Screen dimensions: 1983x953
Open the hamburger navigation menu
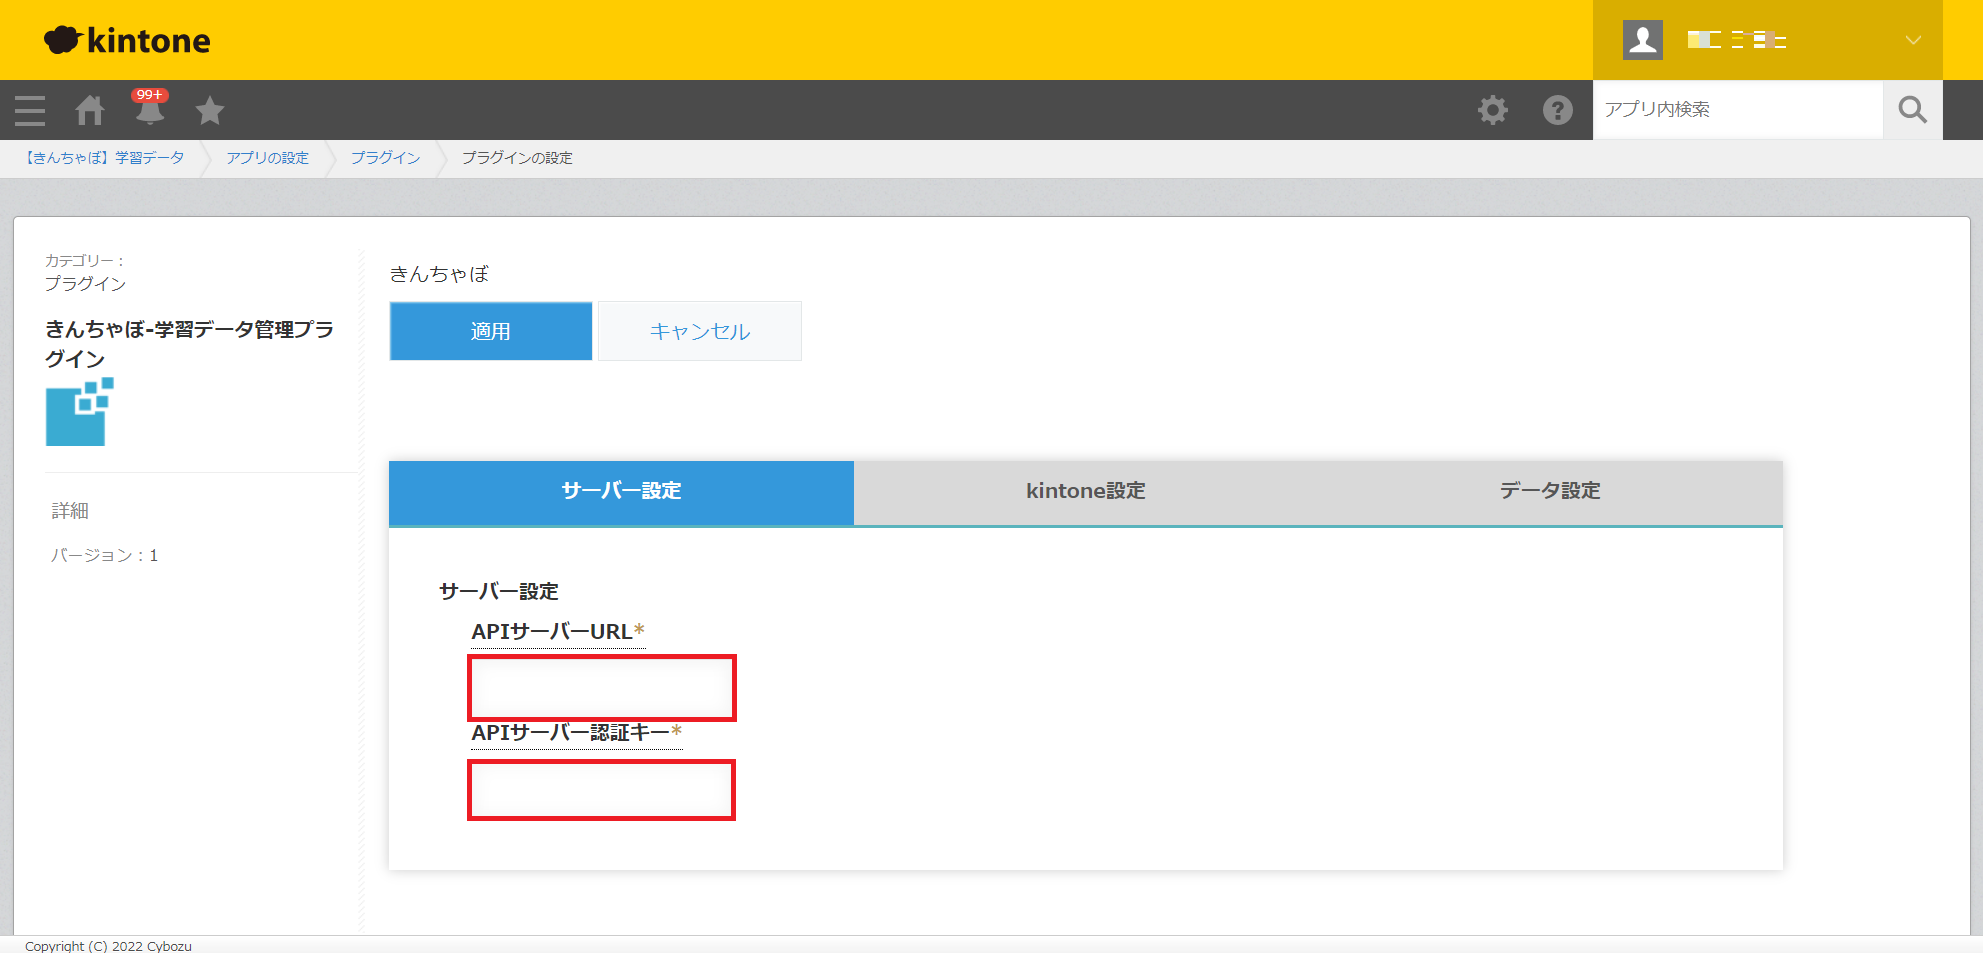coord(30,110)
